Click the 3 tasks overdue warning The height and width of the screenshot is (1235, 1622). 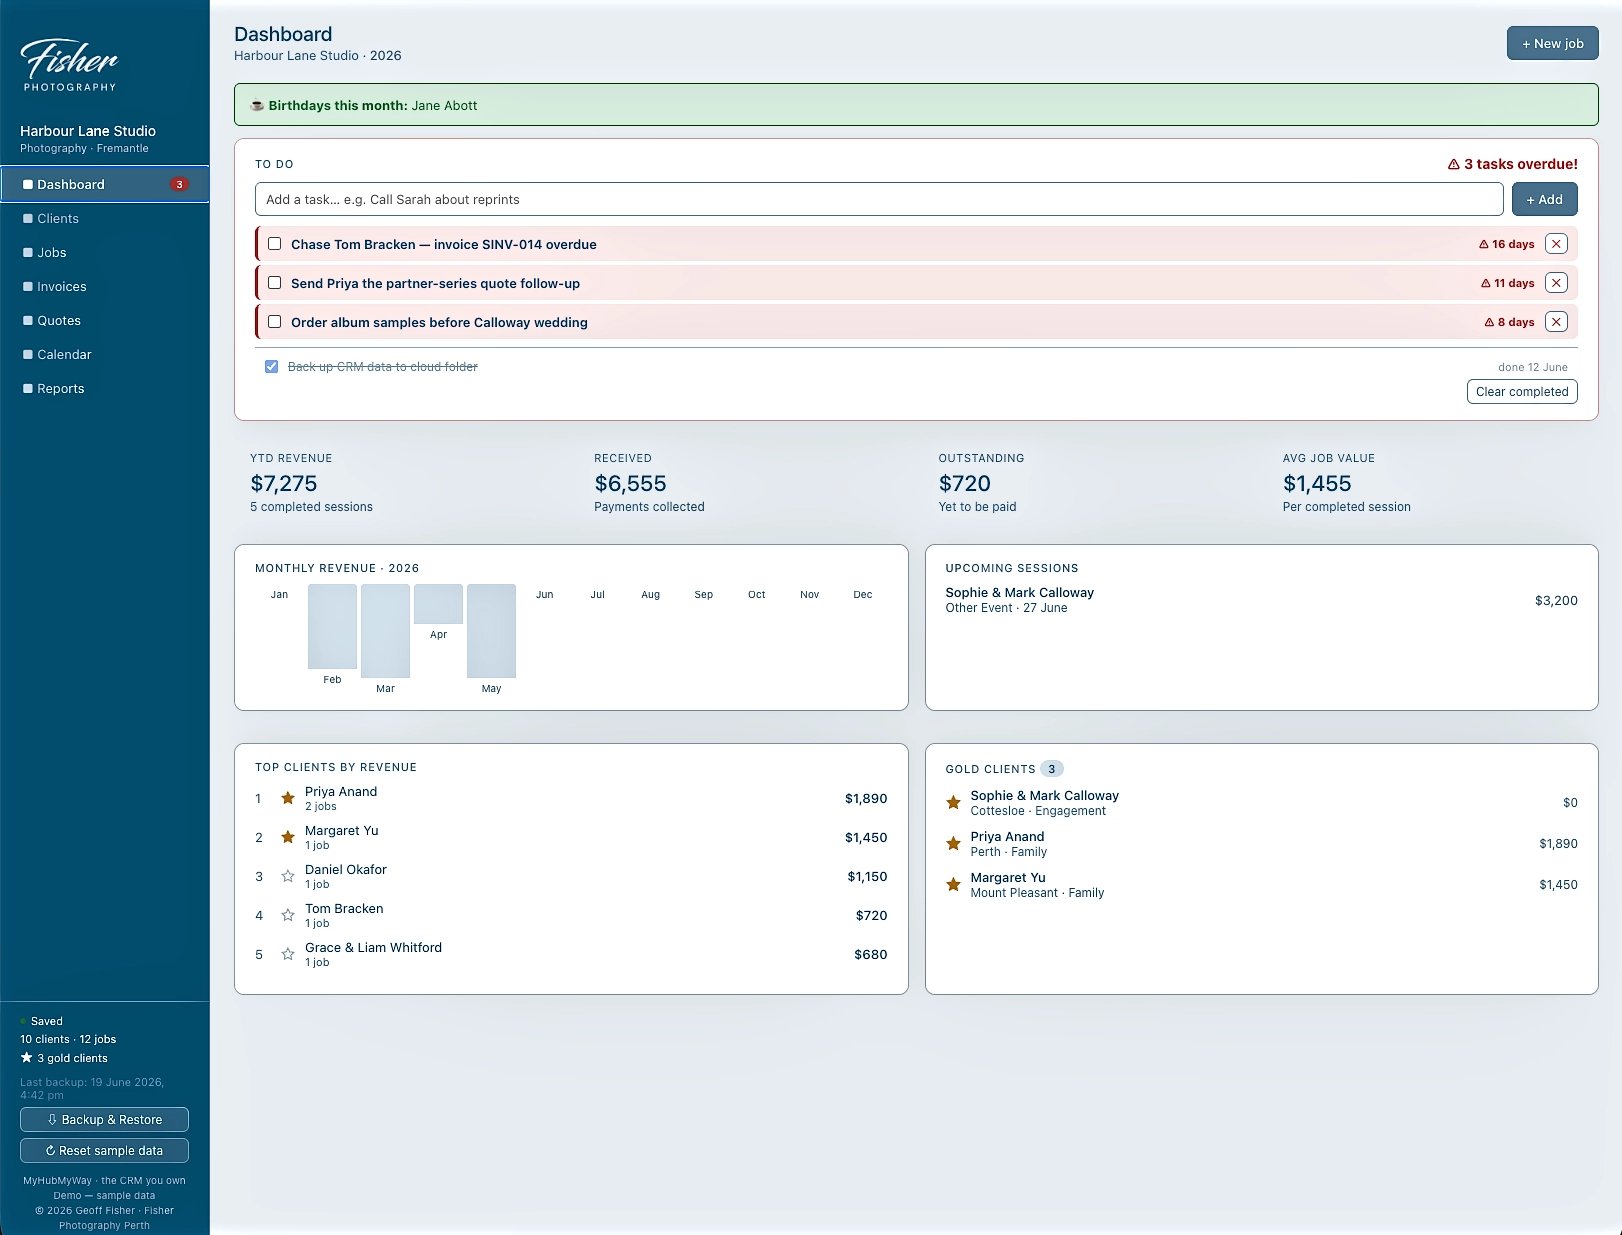pyautogui.click(x=1512, y=164)
